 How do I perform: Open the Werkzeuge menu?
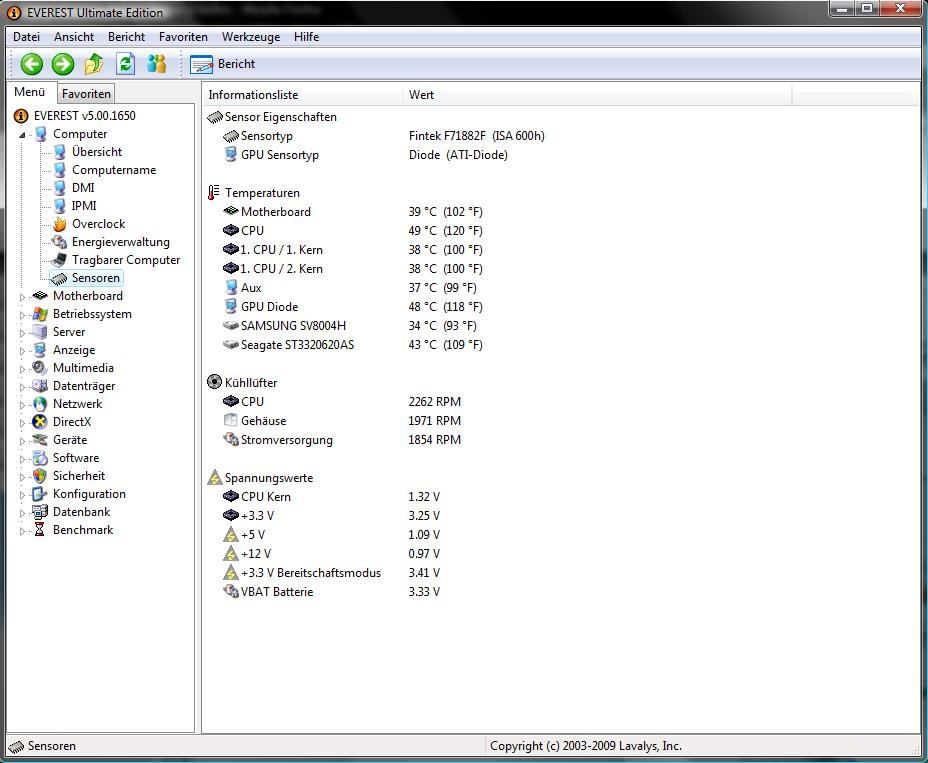(251, 37)
